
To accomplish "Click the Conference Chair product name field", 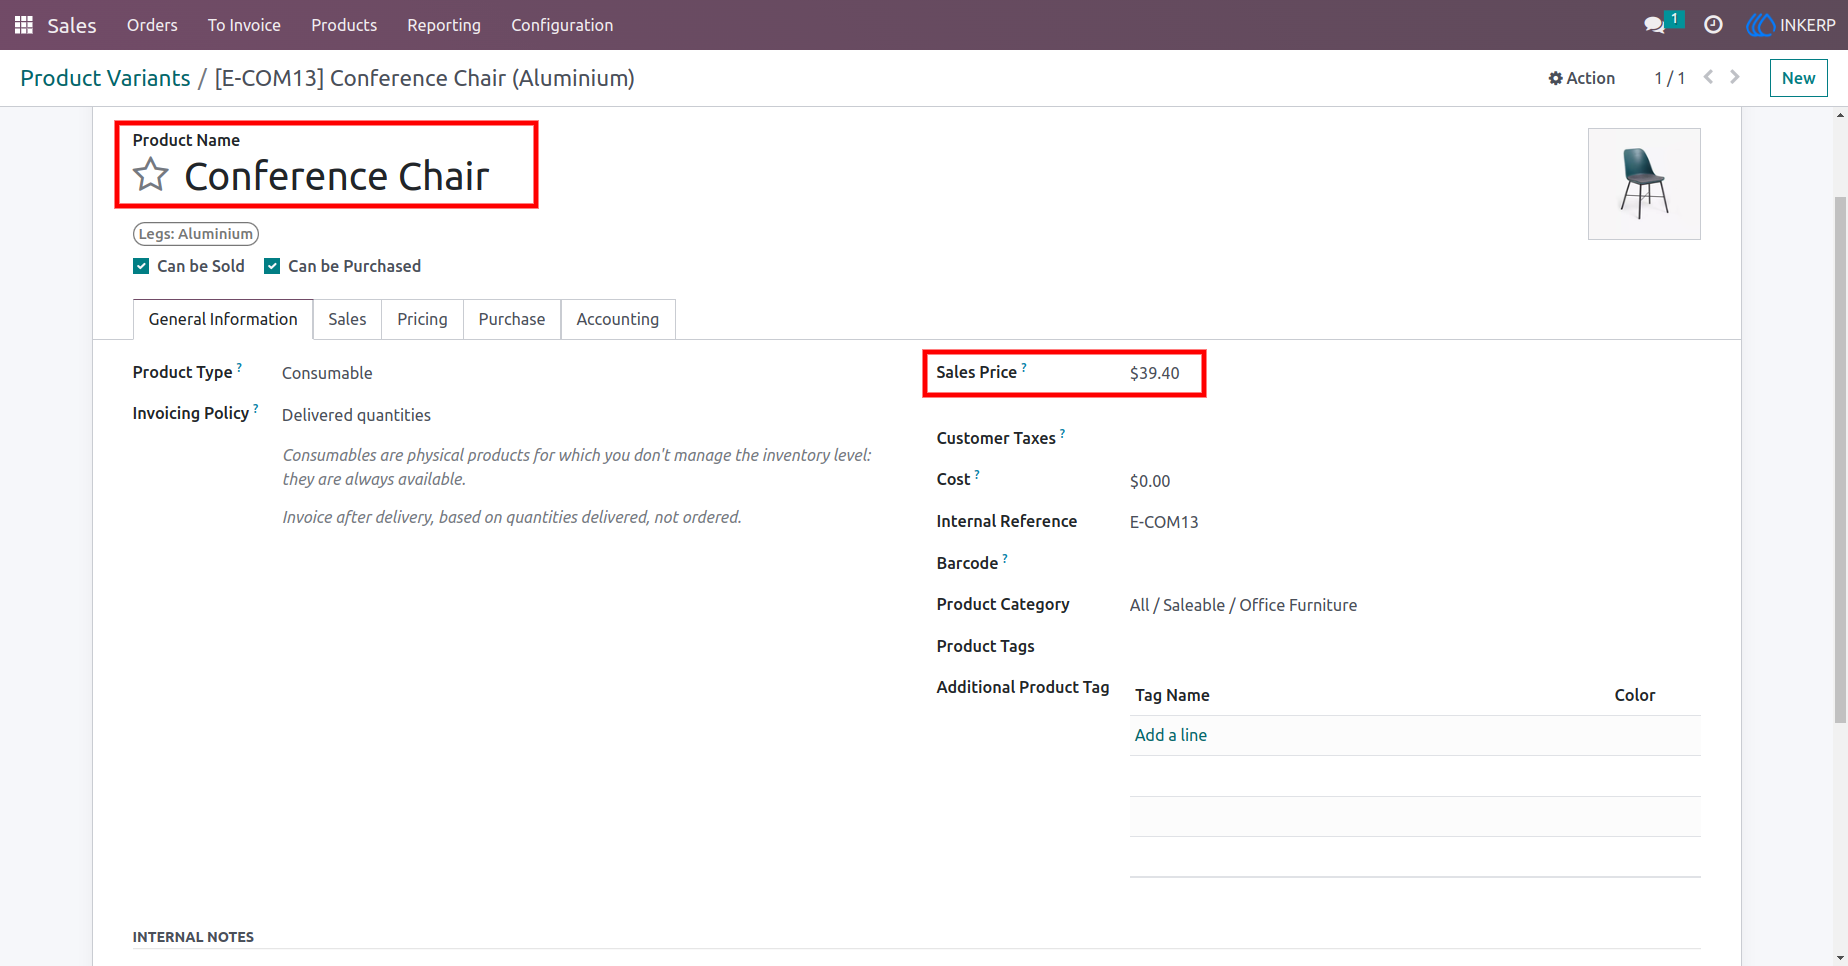I will click(x=337, y=176).
